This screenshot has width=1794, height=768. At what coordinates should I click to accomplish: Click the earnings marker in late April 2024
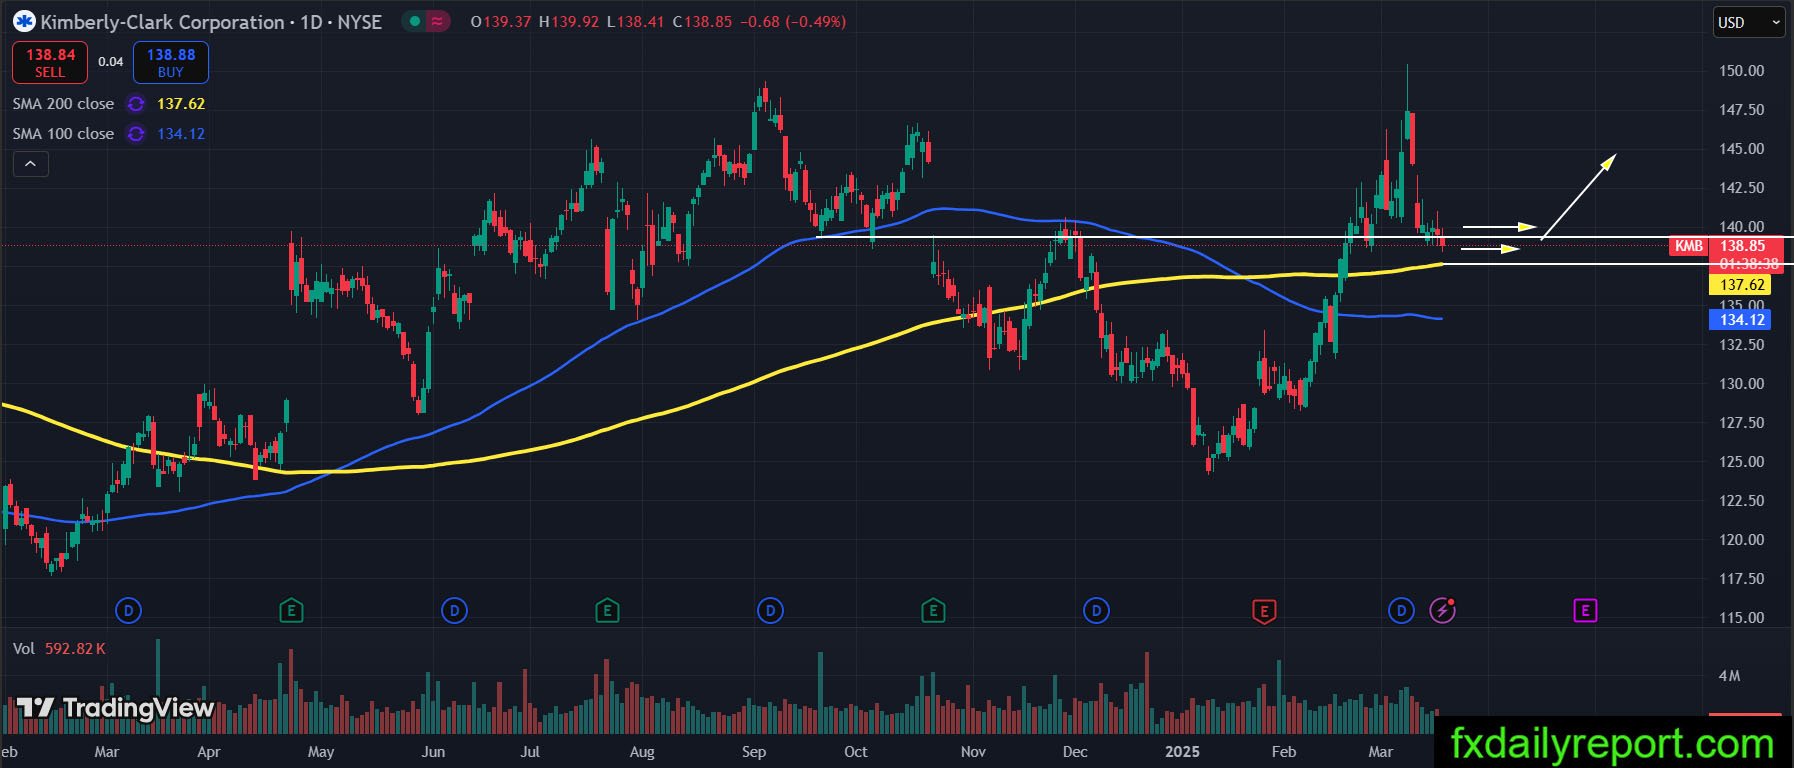[x=291, y=610]
